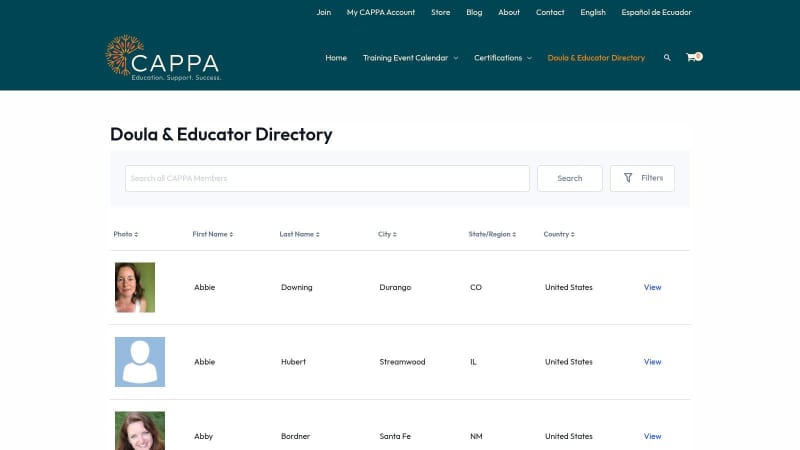Viewport: 800px width, 450px height.
Task: Sort by Country column
Action: [559, 234]
